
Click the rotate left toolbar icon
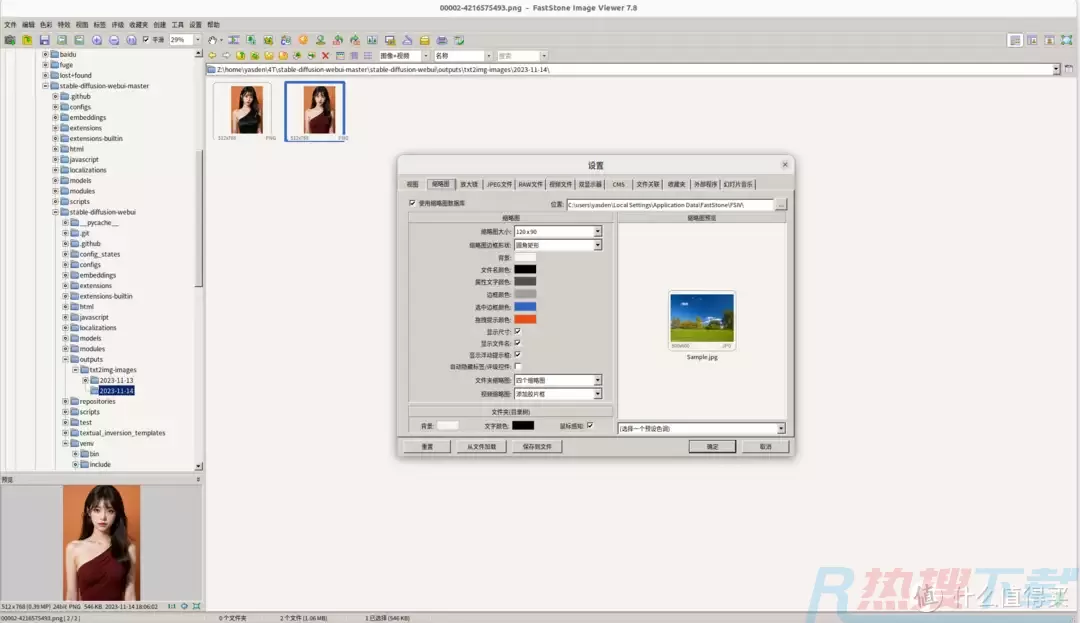[338, 40]
